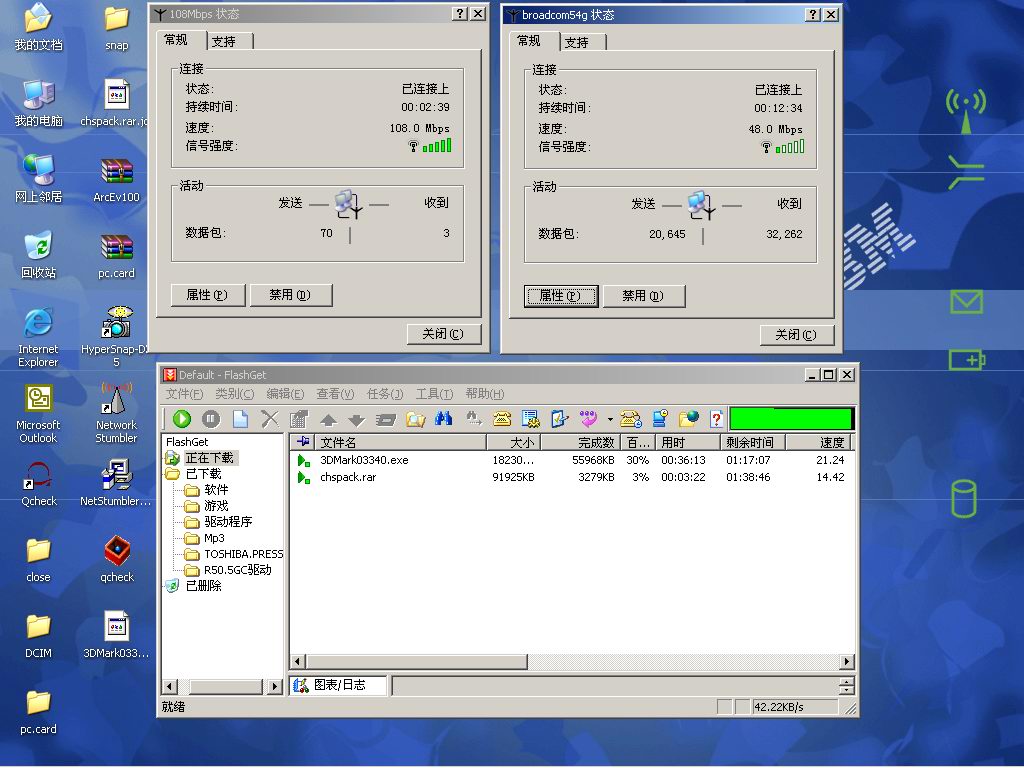Open the 编辑(E) menu
This screenshot has height=768, width=1024.
(285, 394)
